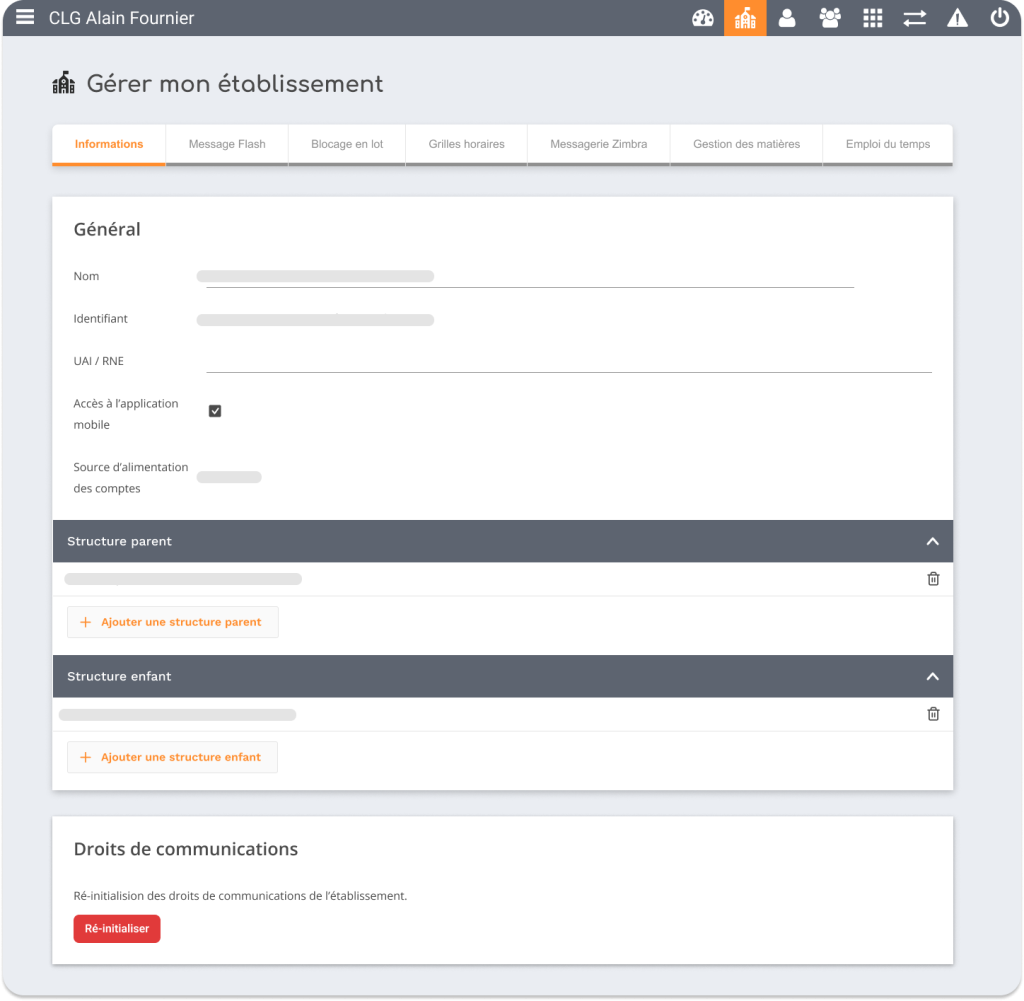Delete the child structure with trash icon
Viewport: 1024px width, 1001px height.
click(933, 714)
